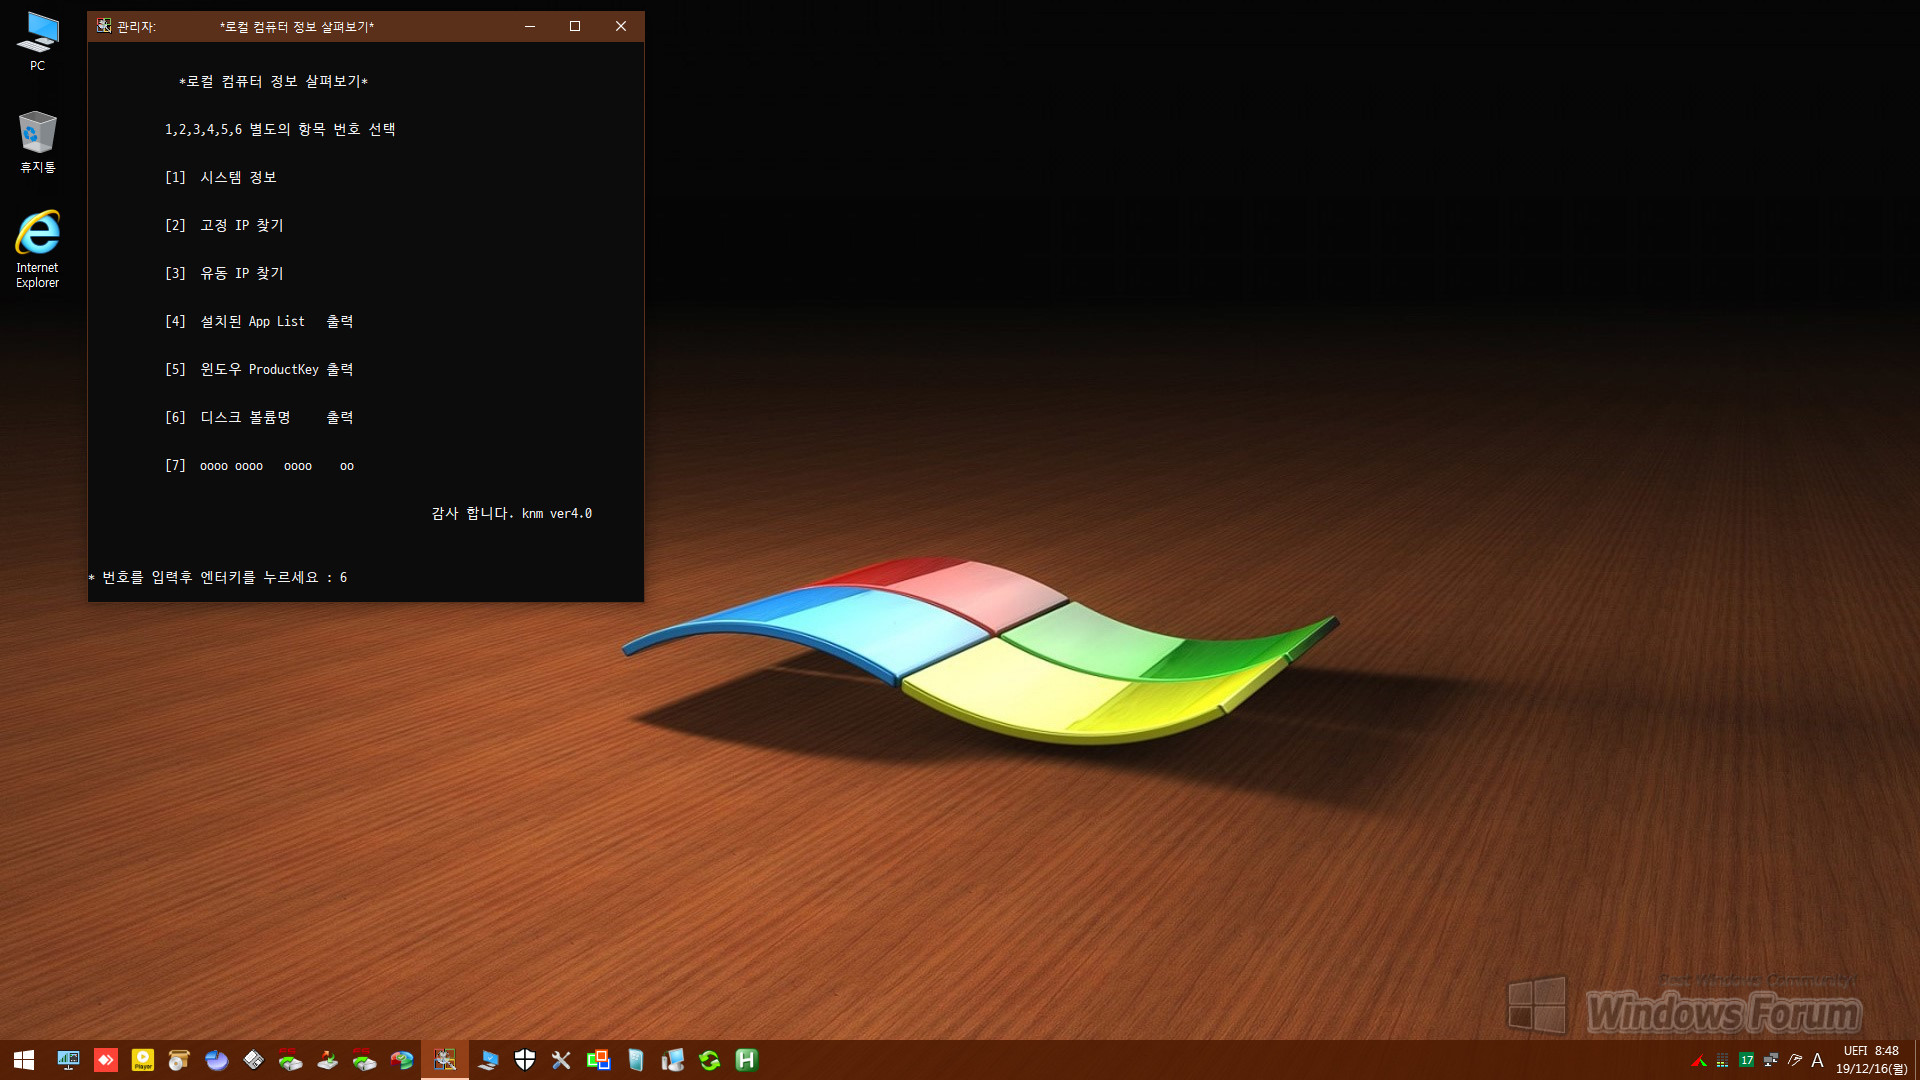Launch the red AnyDesk taskbar icon
1920x1080 pixels.
coord(106,1060)
